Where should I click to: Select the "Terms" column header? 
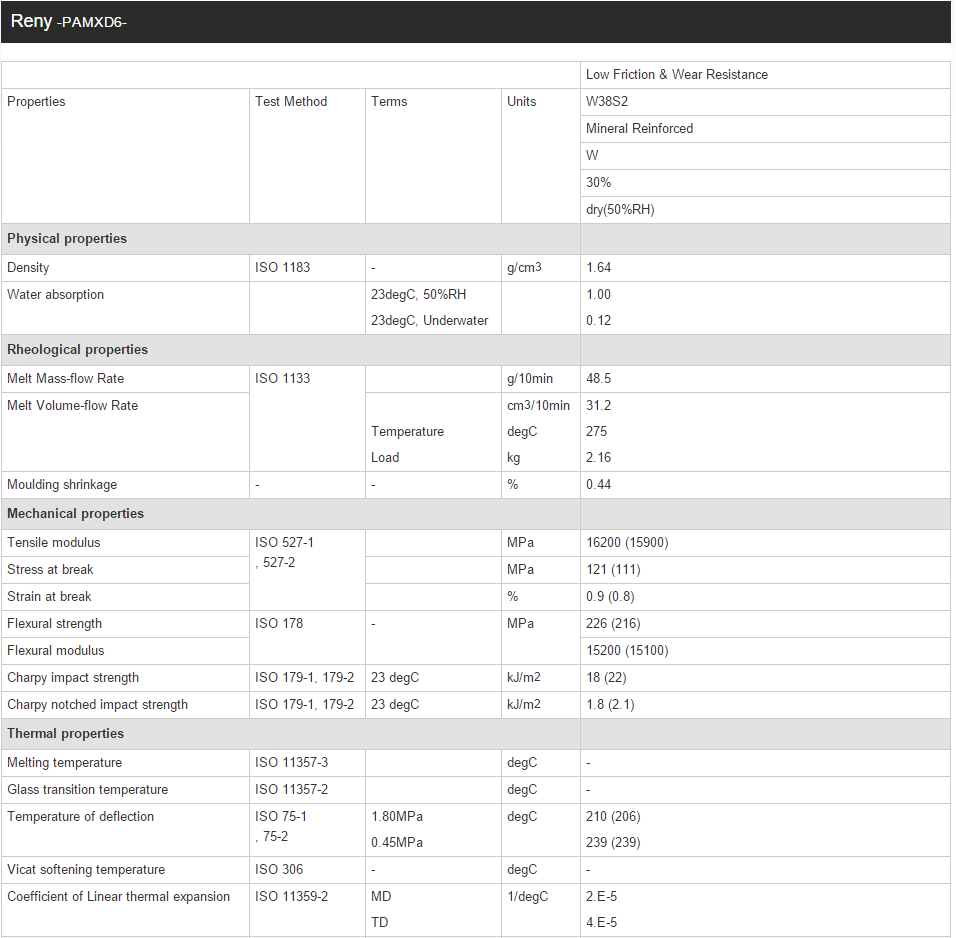(x=389, y=101)
